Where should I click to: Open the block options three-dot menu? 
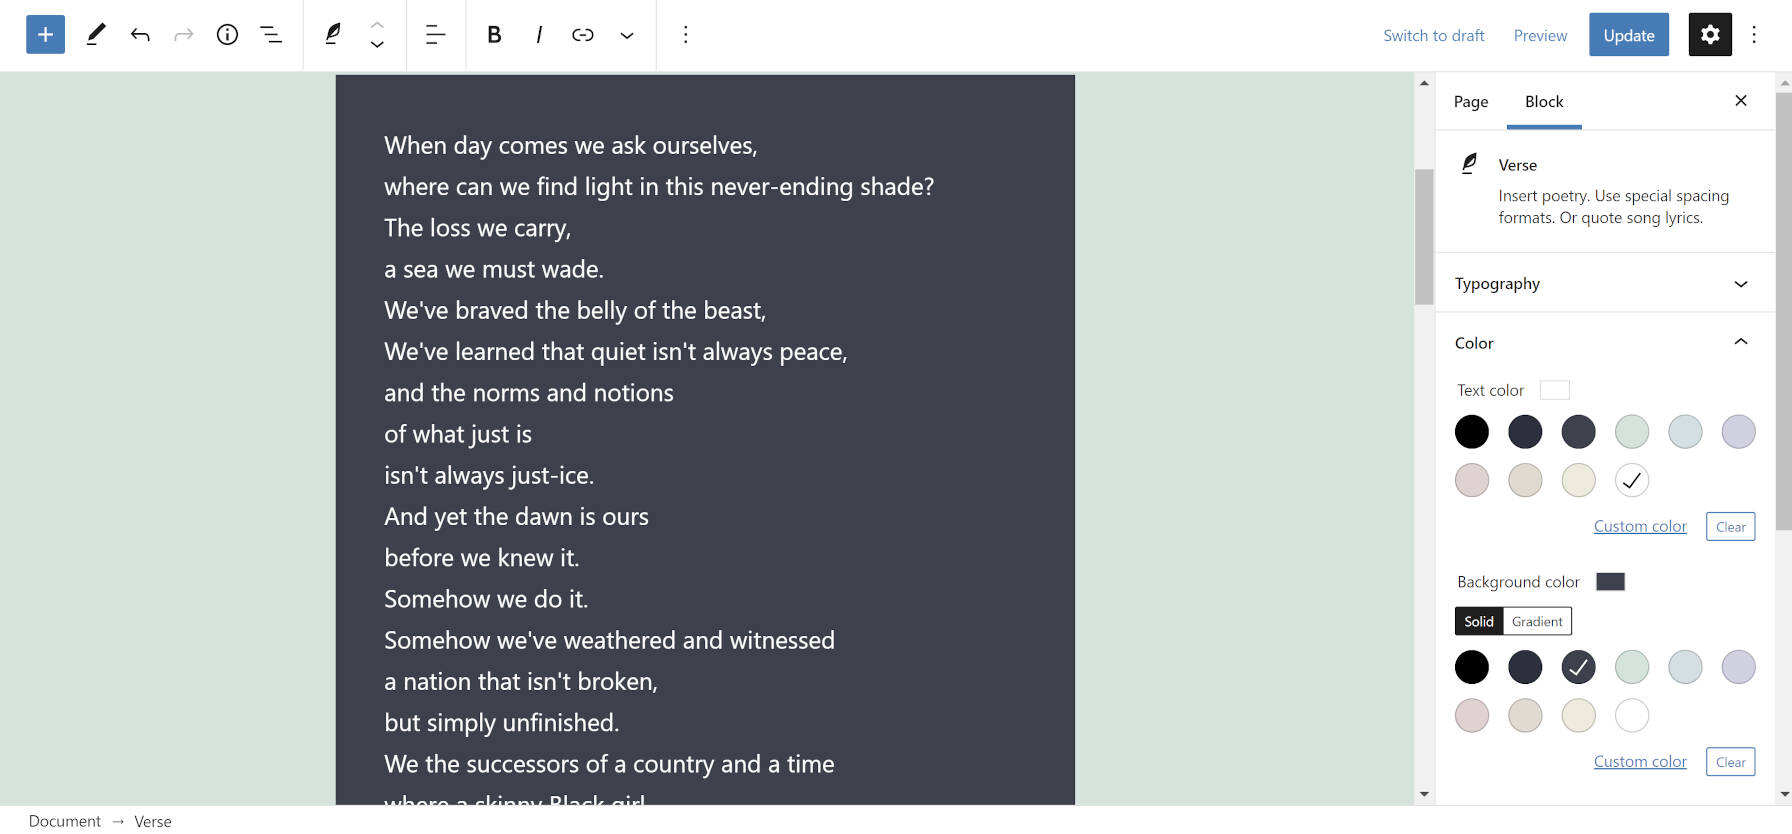point(685,35)
